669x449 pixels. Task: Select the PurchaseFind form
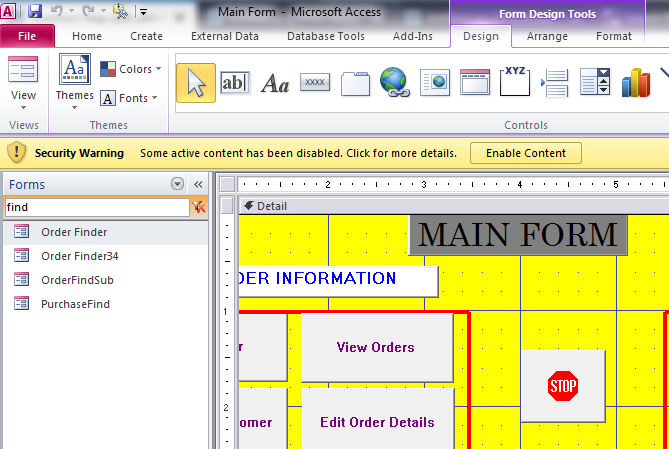(x=105, y=304)
